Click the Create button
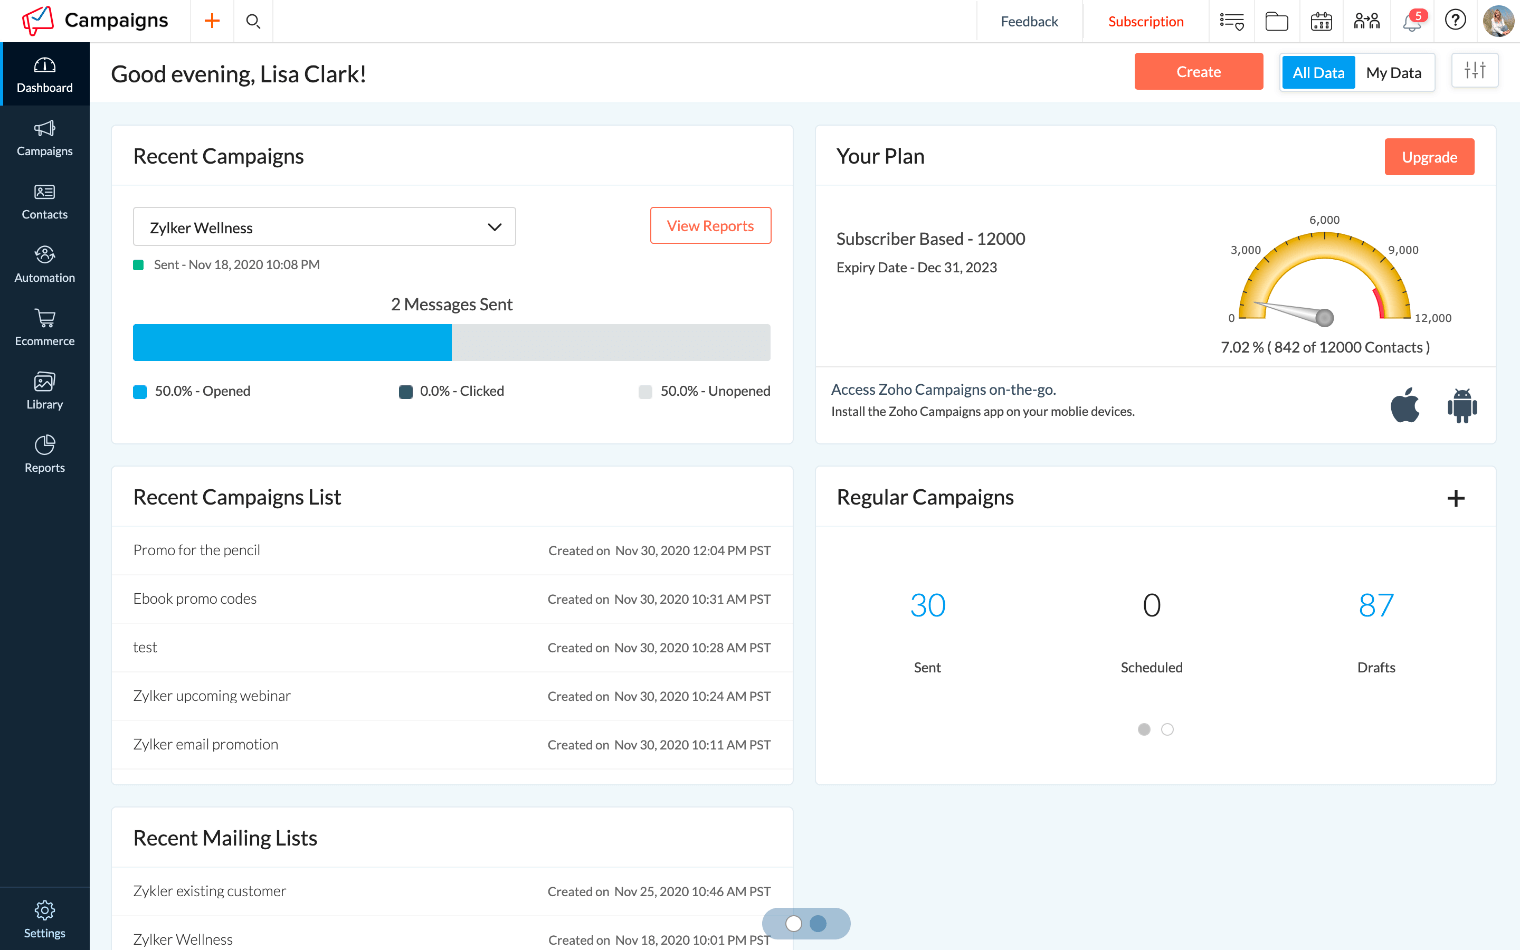The height and width of the screenshot is (950, 1520). pyautogui.click(x=1199, y=71)
